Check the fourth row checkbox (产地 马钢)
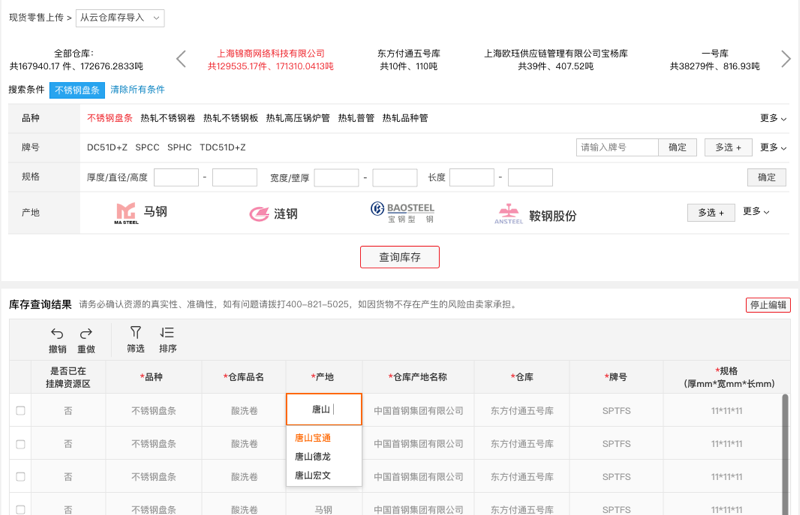This screenshot has width=800, height=515. click(20, 509)
